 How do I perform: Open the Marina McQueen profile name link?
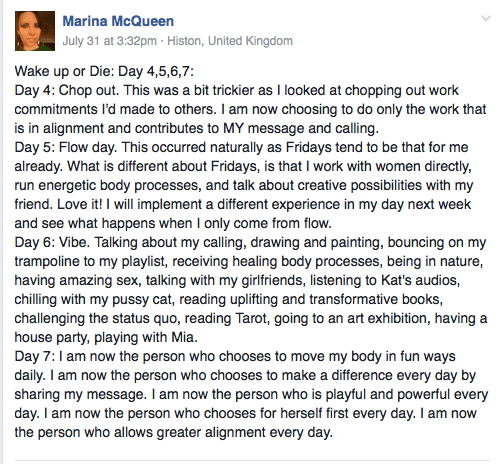(x=118, y=21)
